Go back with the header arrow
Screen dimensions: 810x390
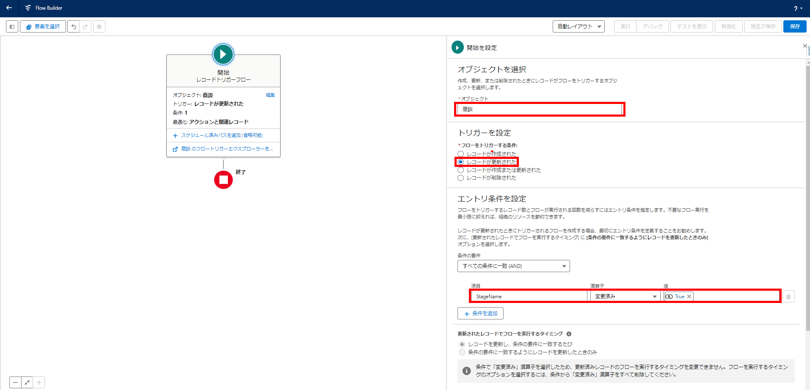[9, 8]
